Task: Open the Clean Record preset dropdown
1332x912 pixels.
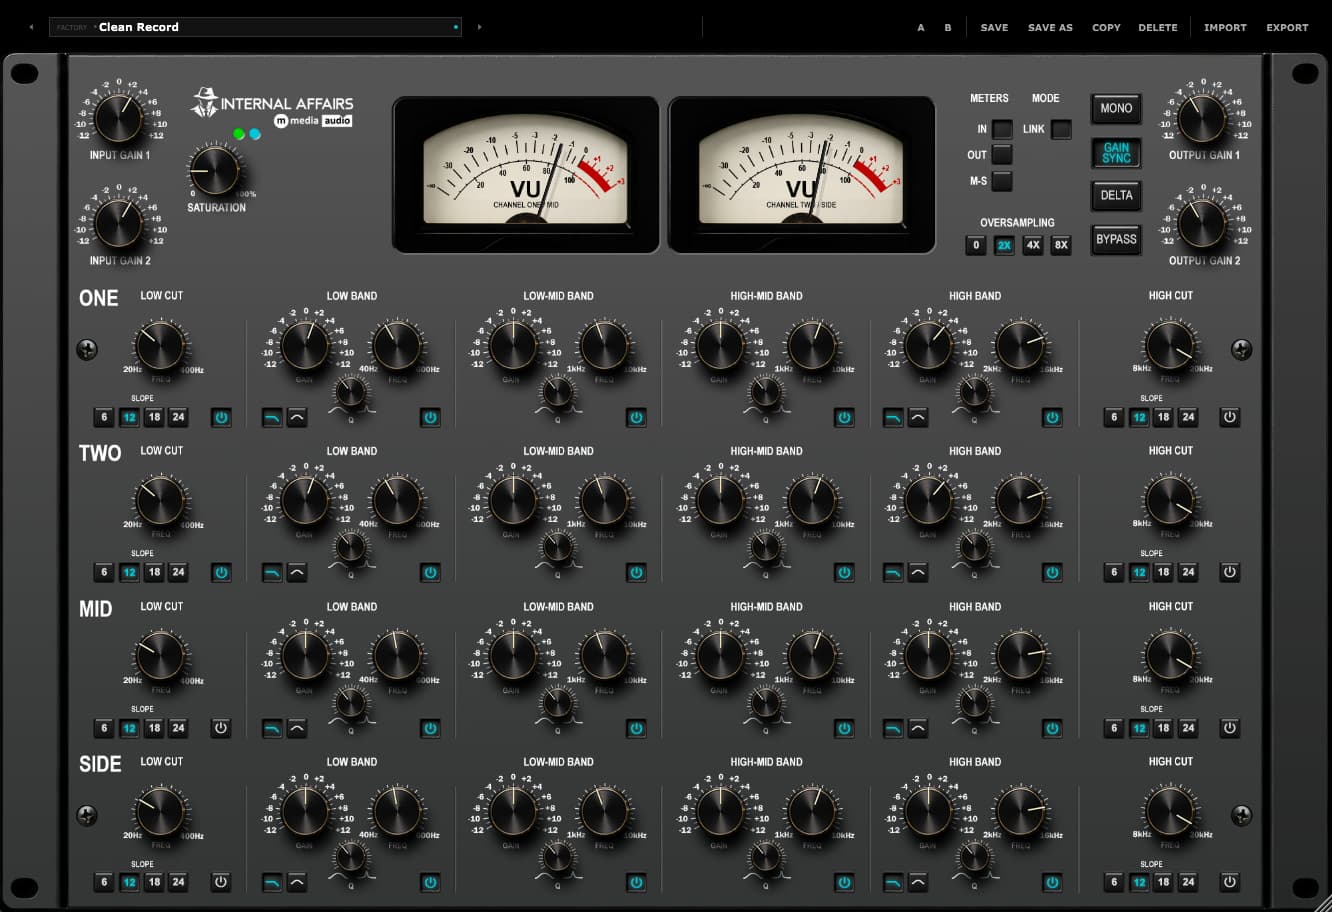Action: 255,27
